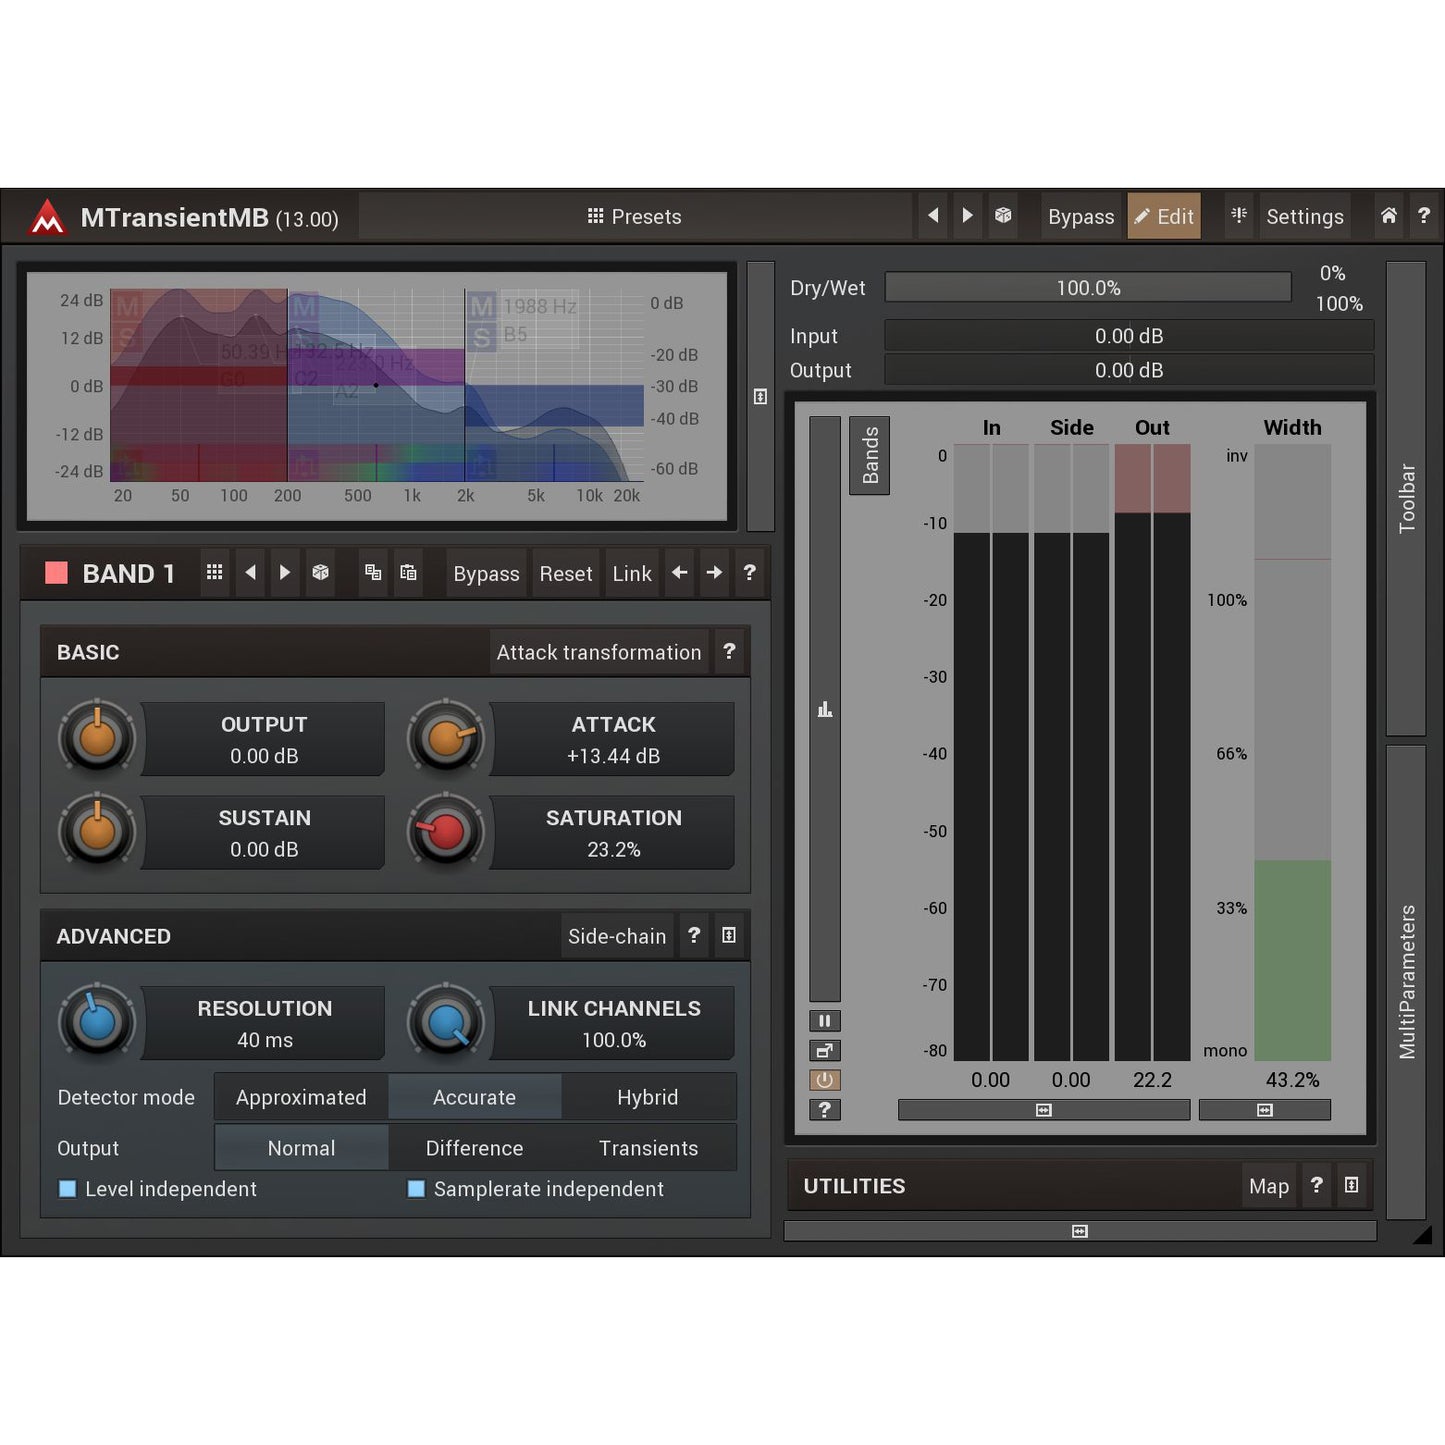This screenshot has height=1445, width=1445.
Task: Click the Dry/Wet 100.0% slider
Action: click(x=1089, y=287)
